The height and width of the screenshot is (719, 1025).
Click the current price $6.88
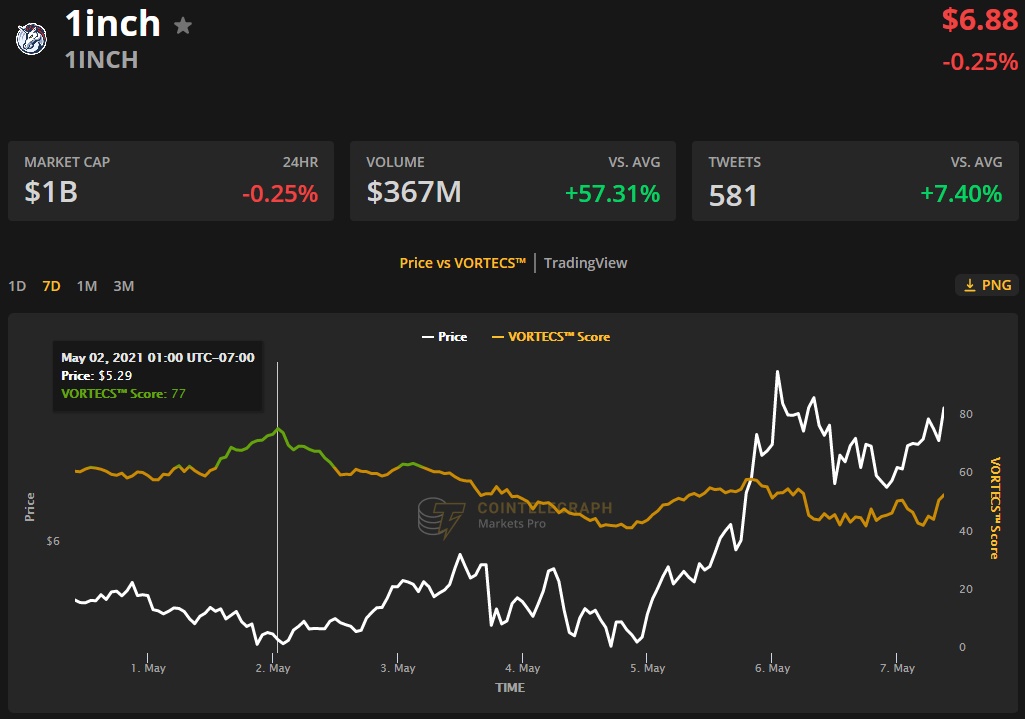tap(980, 20)
